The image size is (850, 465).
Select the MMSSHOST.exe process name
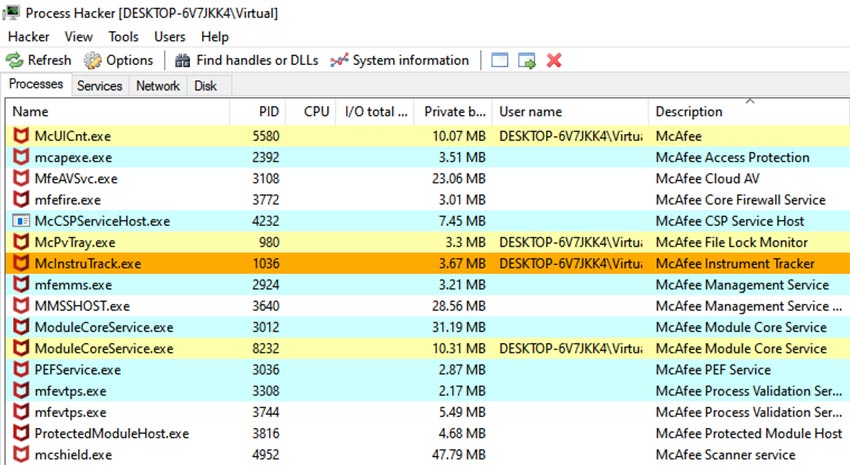coord(82,306)
